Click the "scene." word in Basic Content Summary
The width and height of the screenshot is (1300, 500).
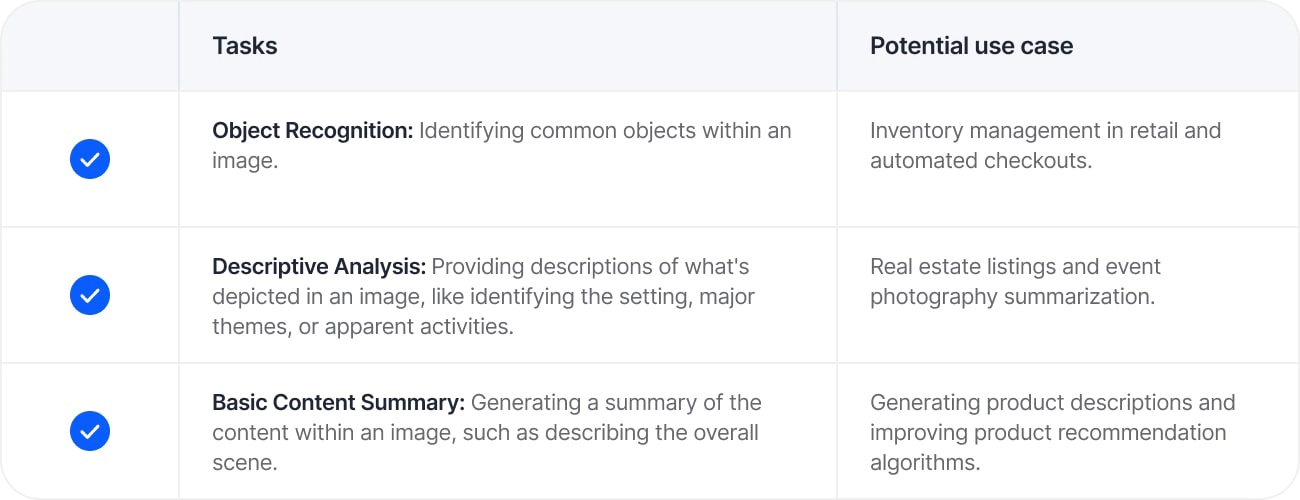pos(243,463)
